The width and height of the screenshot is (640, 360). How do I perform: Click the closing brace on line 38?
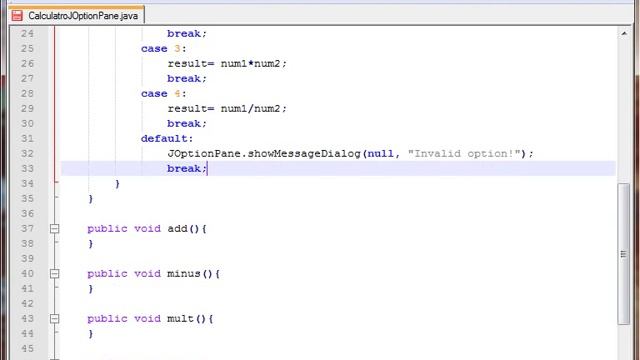pyautogui.click(x=91, y=244)
